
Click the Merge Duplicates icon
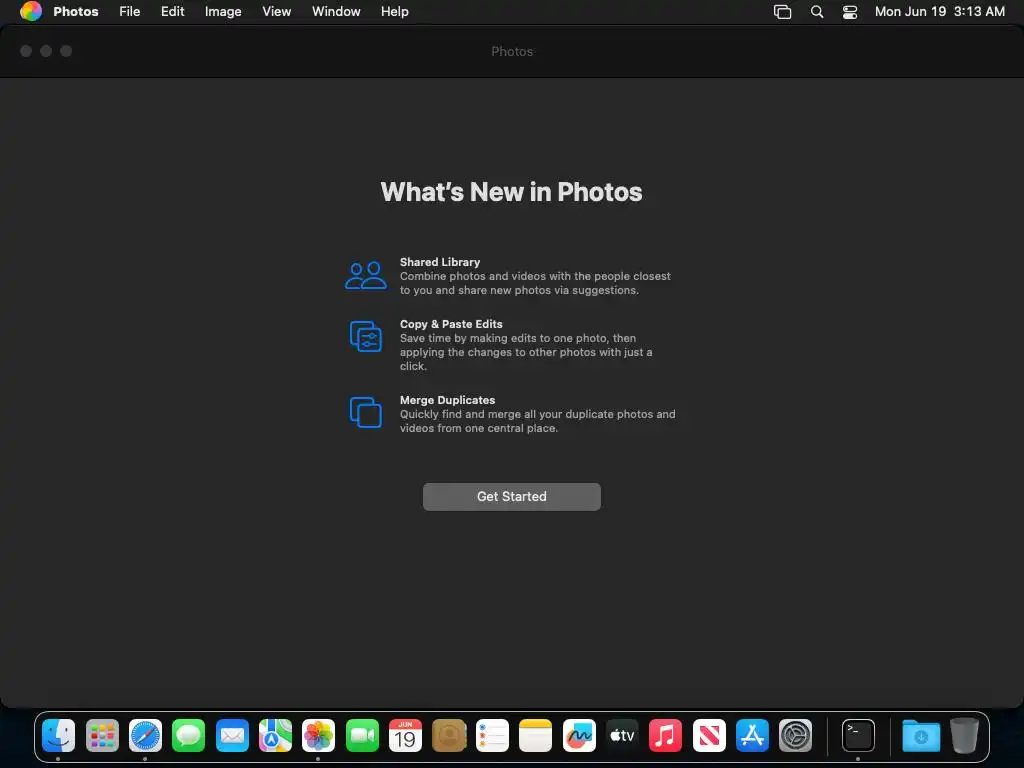[366, 412]
